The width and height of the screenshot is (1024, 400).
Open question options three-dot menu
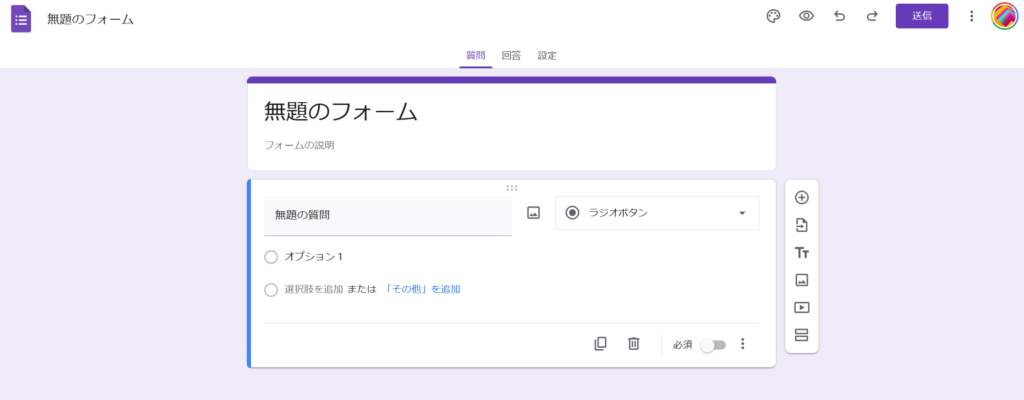point(742,344)
